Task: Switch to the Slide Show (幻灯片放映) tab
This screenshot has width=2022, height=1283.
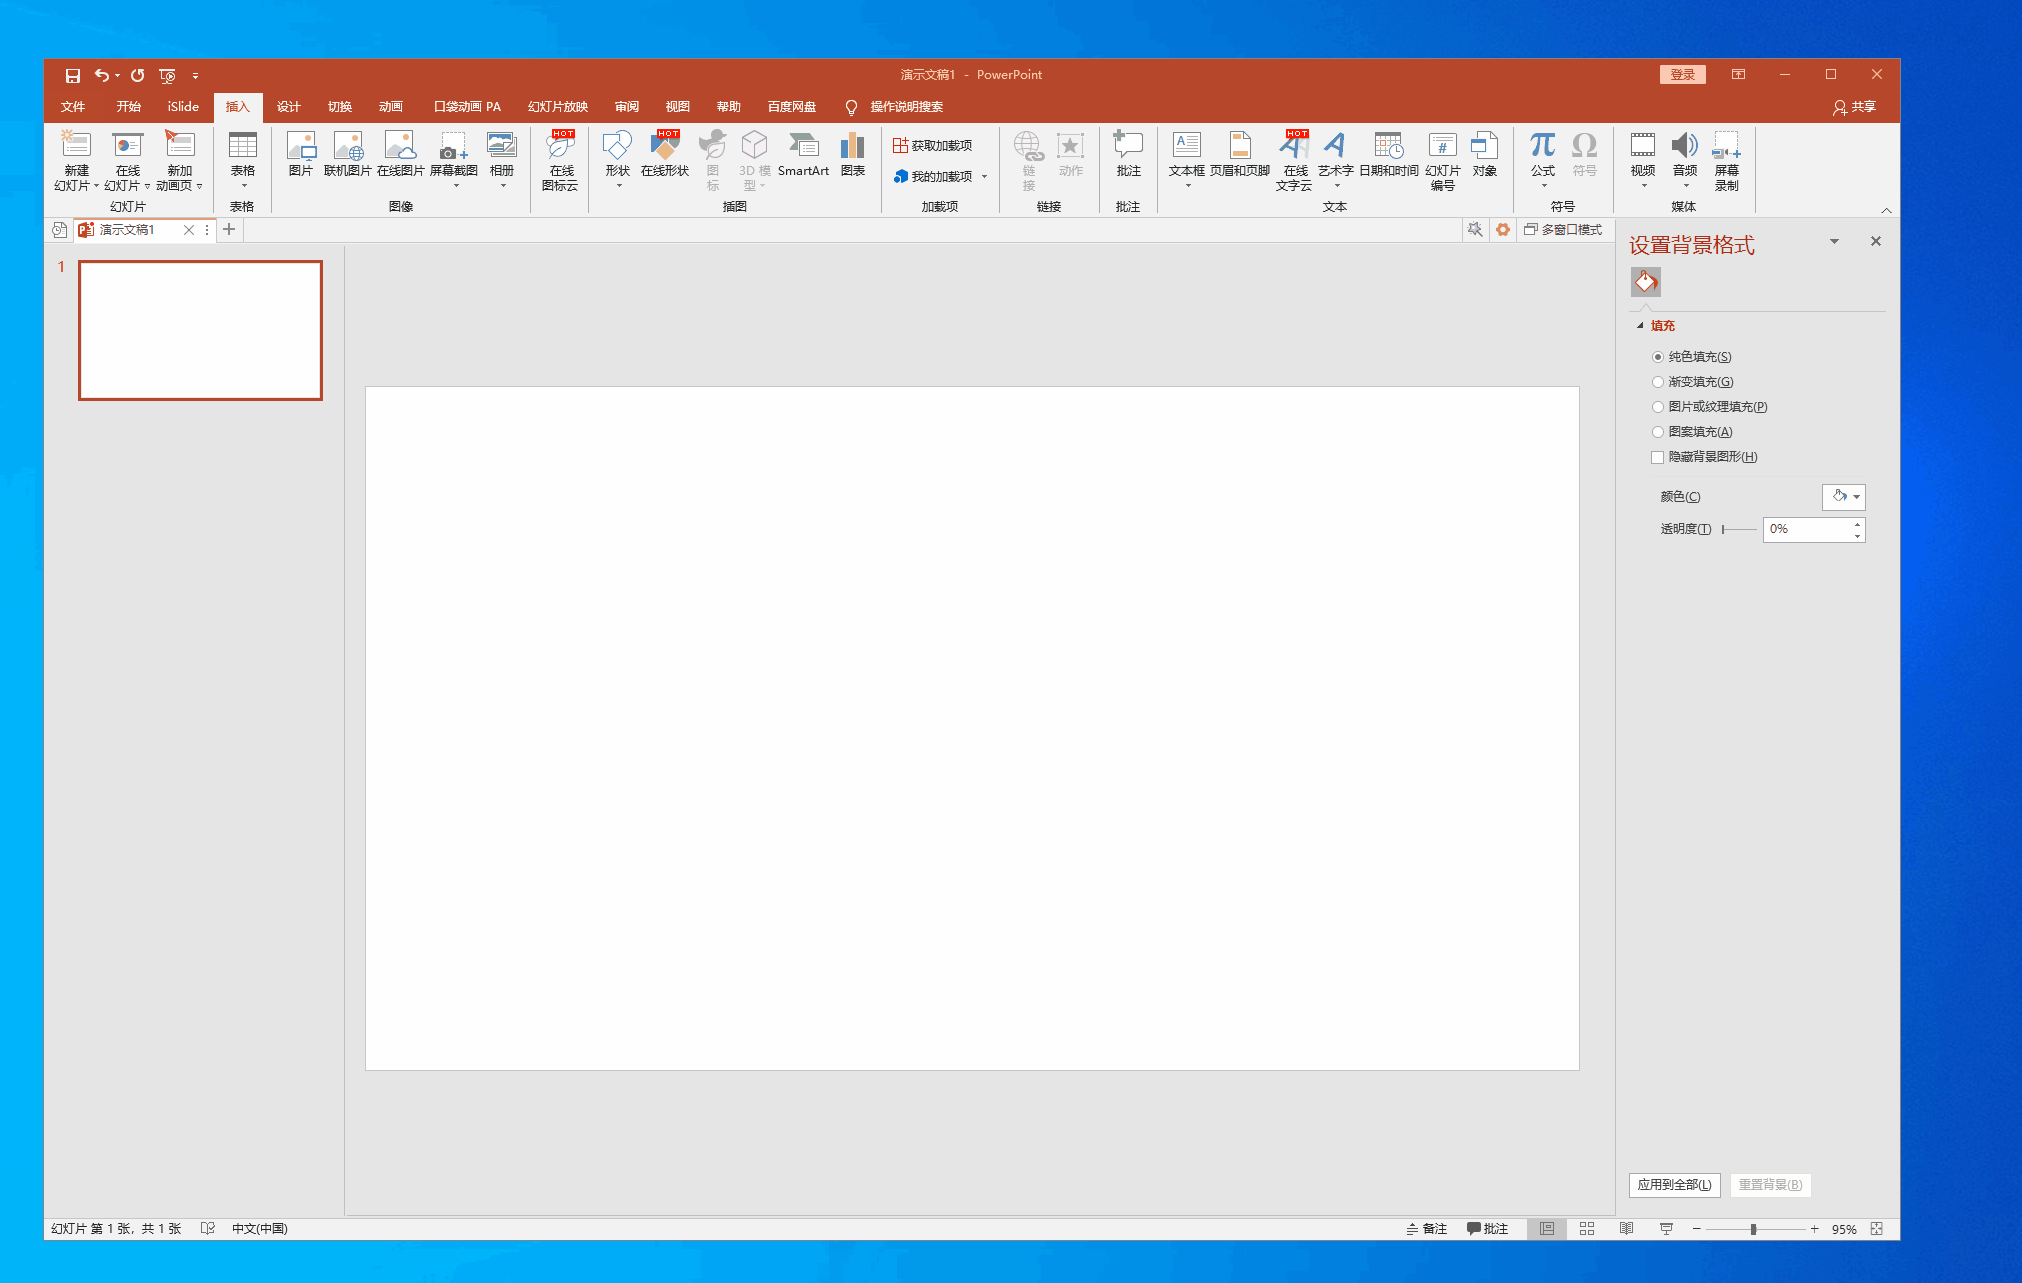Action: point(558,107)
